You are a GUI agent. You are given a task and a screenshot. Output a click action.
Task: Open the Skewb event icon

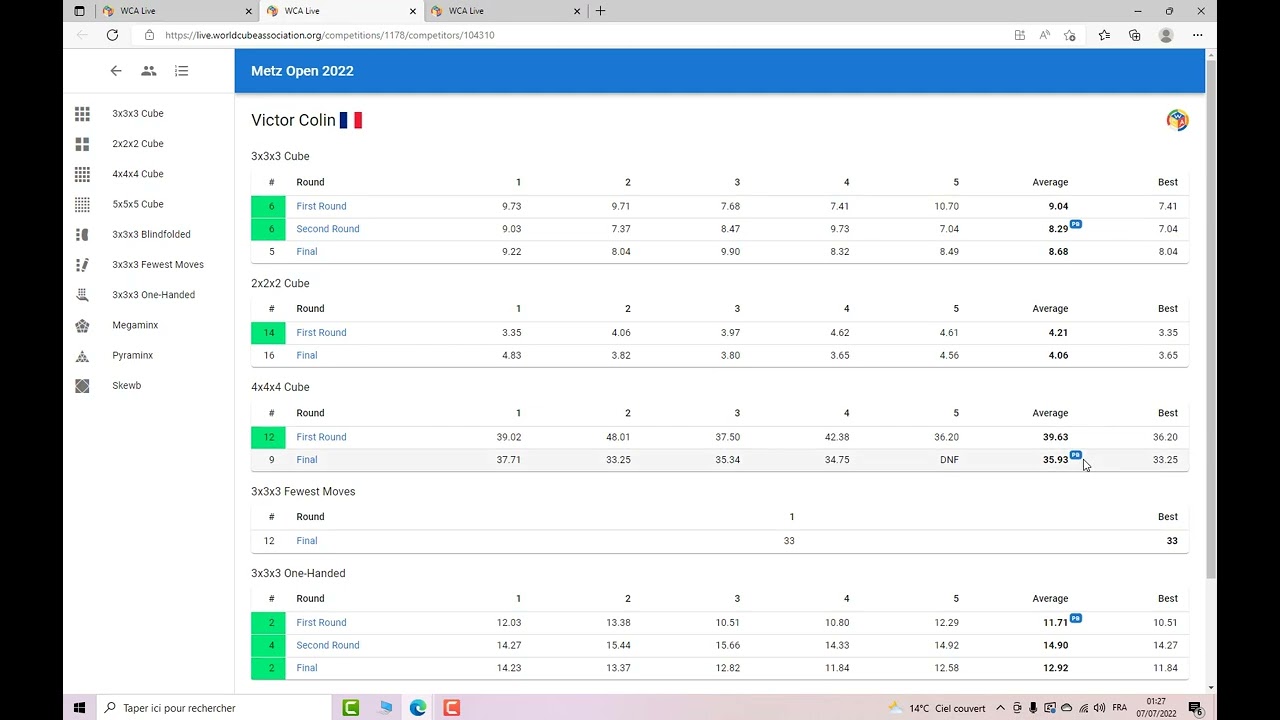coord(82,386)
